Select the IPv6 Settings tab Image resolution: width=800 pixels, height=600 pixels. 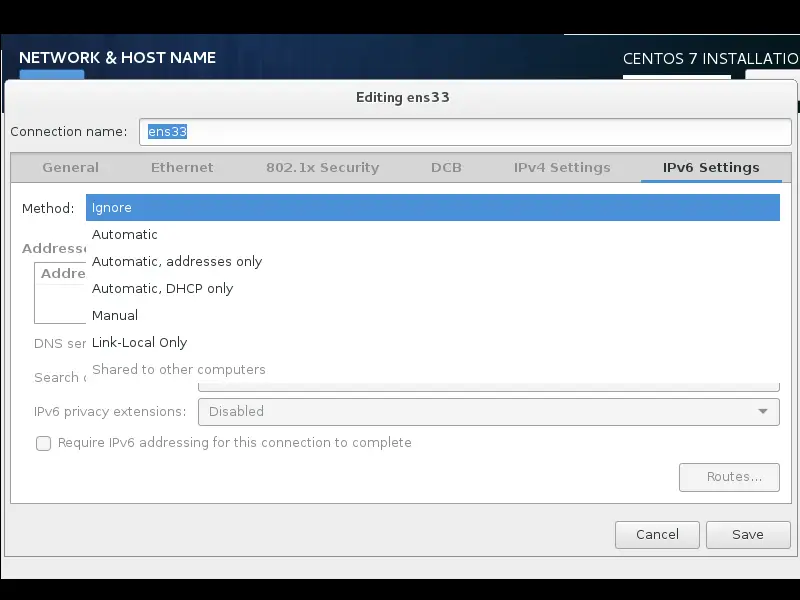(711, 167)
